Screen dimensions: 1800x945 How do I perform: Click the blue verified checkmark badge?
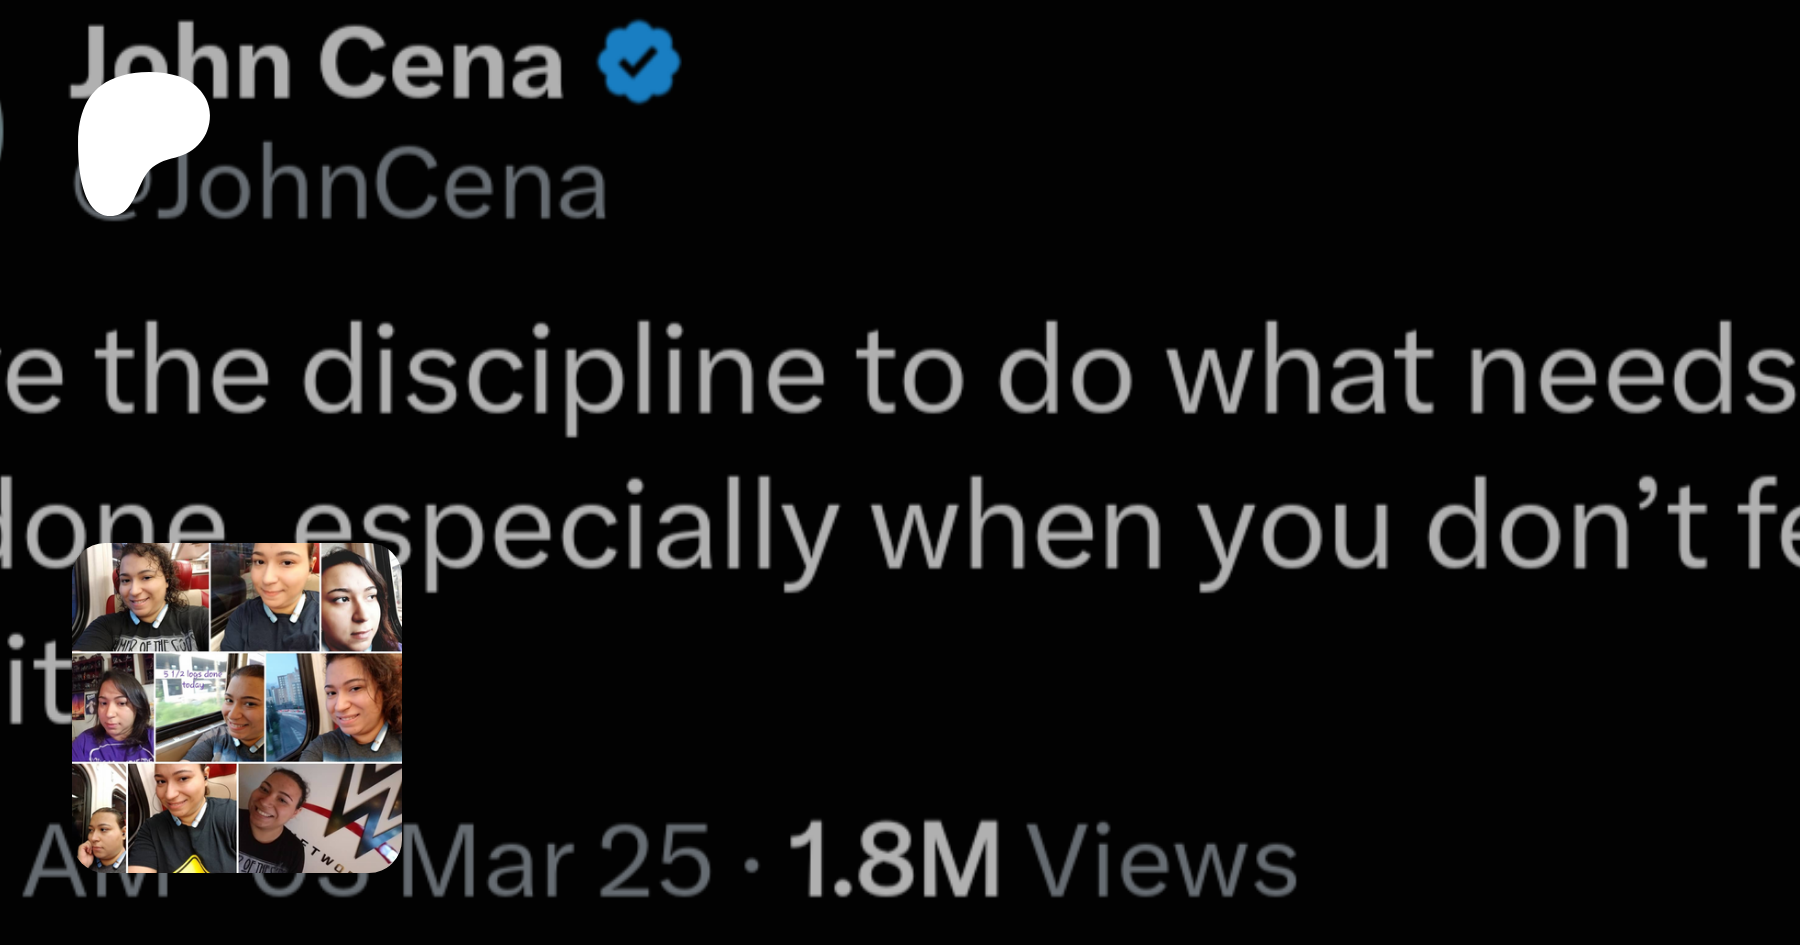[639, 62]
